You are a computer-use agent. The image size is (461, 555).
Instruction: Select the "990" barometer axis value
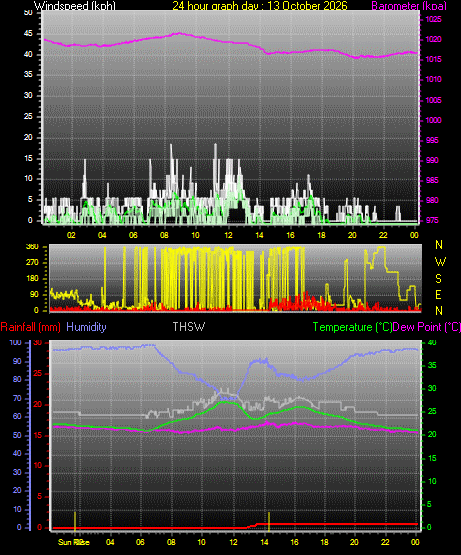432,160
